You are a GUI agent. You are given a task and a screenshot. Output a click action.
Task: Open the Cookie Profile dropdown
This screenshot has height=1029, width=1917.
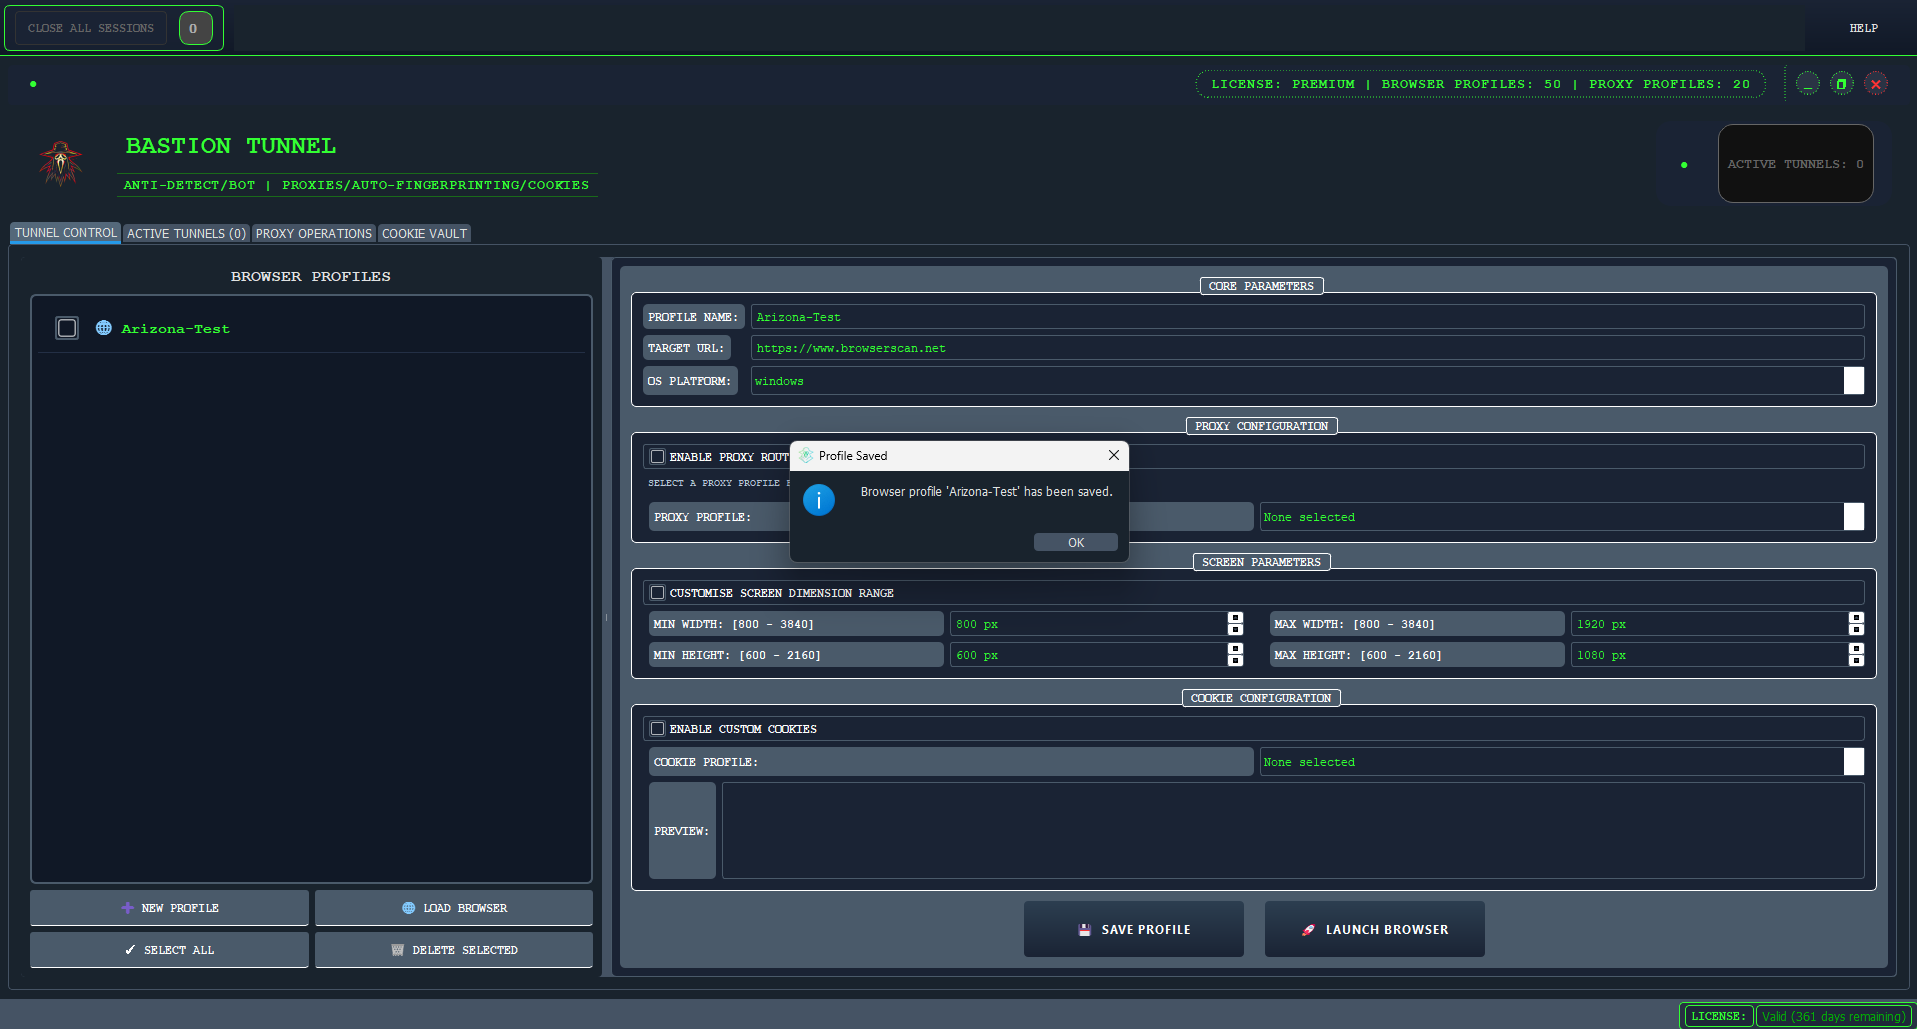(x=1853, y=762)
